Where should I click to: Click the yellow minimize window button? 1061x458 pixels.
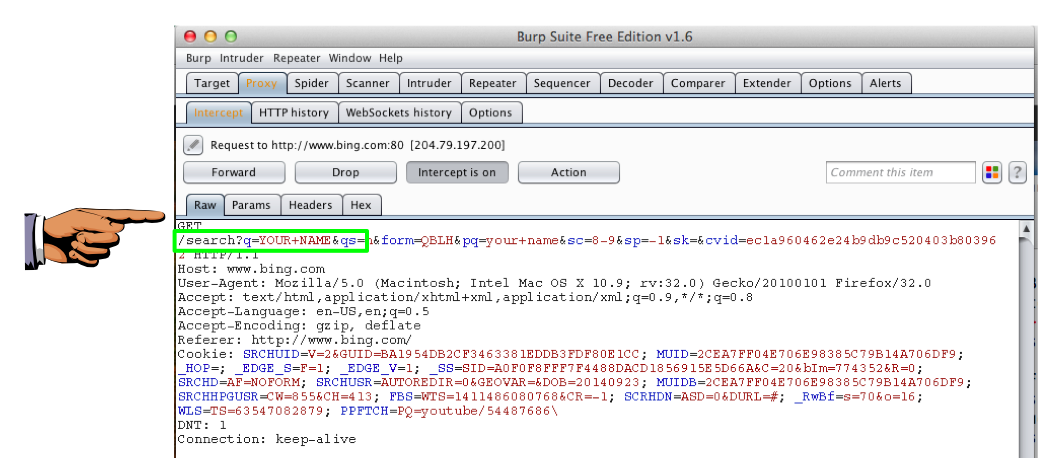point(210,37)
